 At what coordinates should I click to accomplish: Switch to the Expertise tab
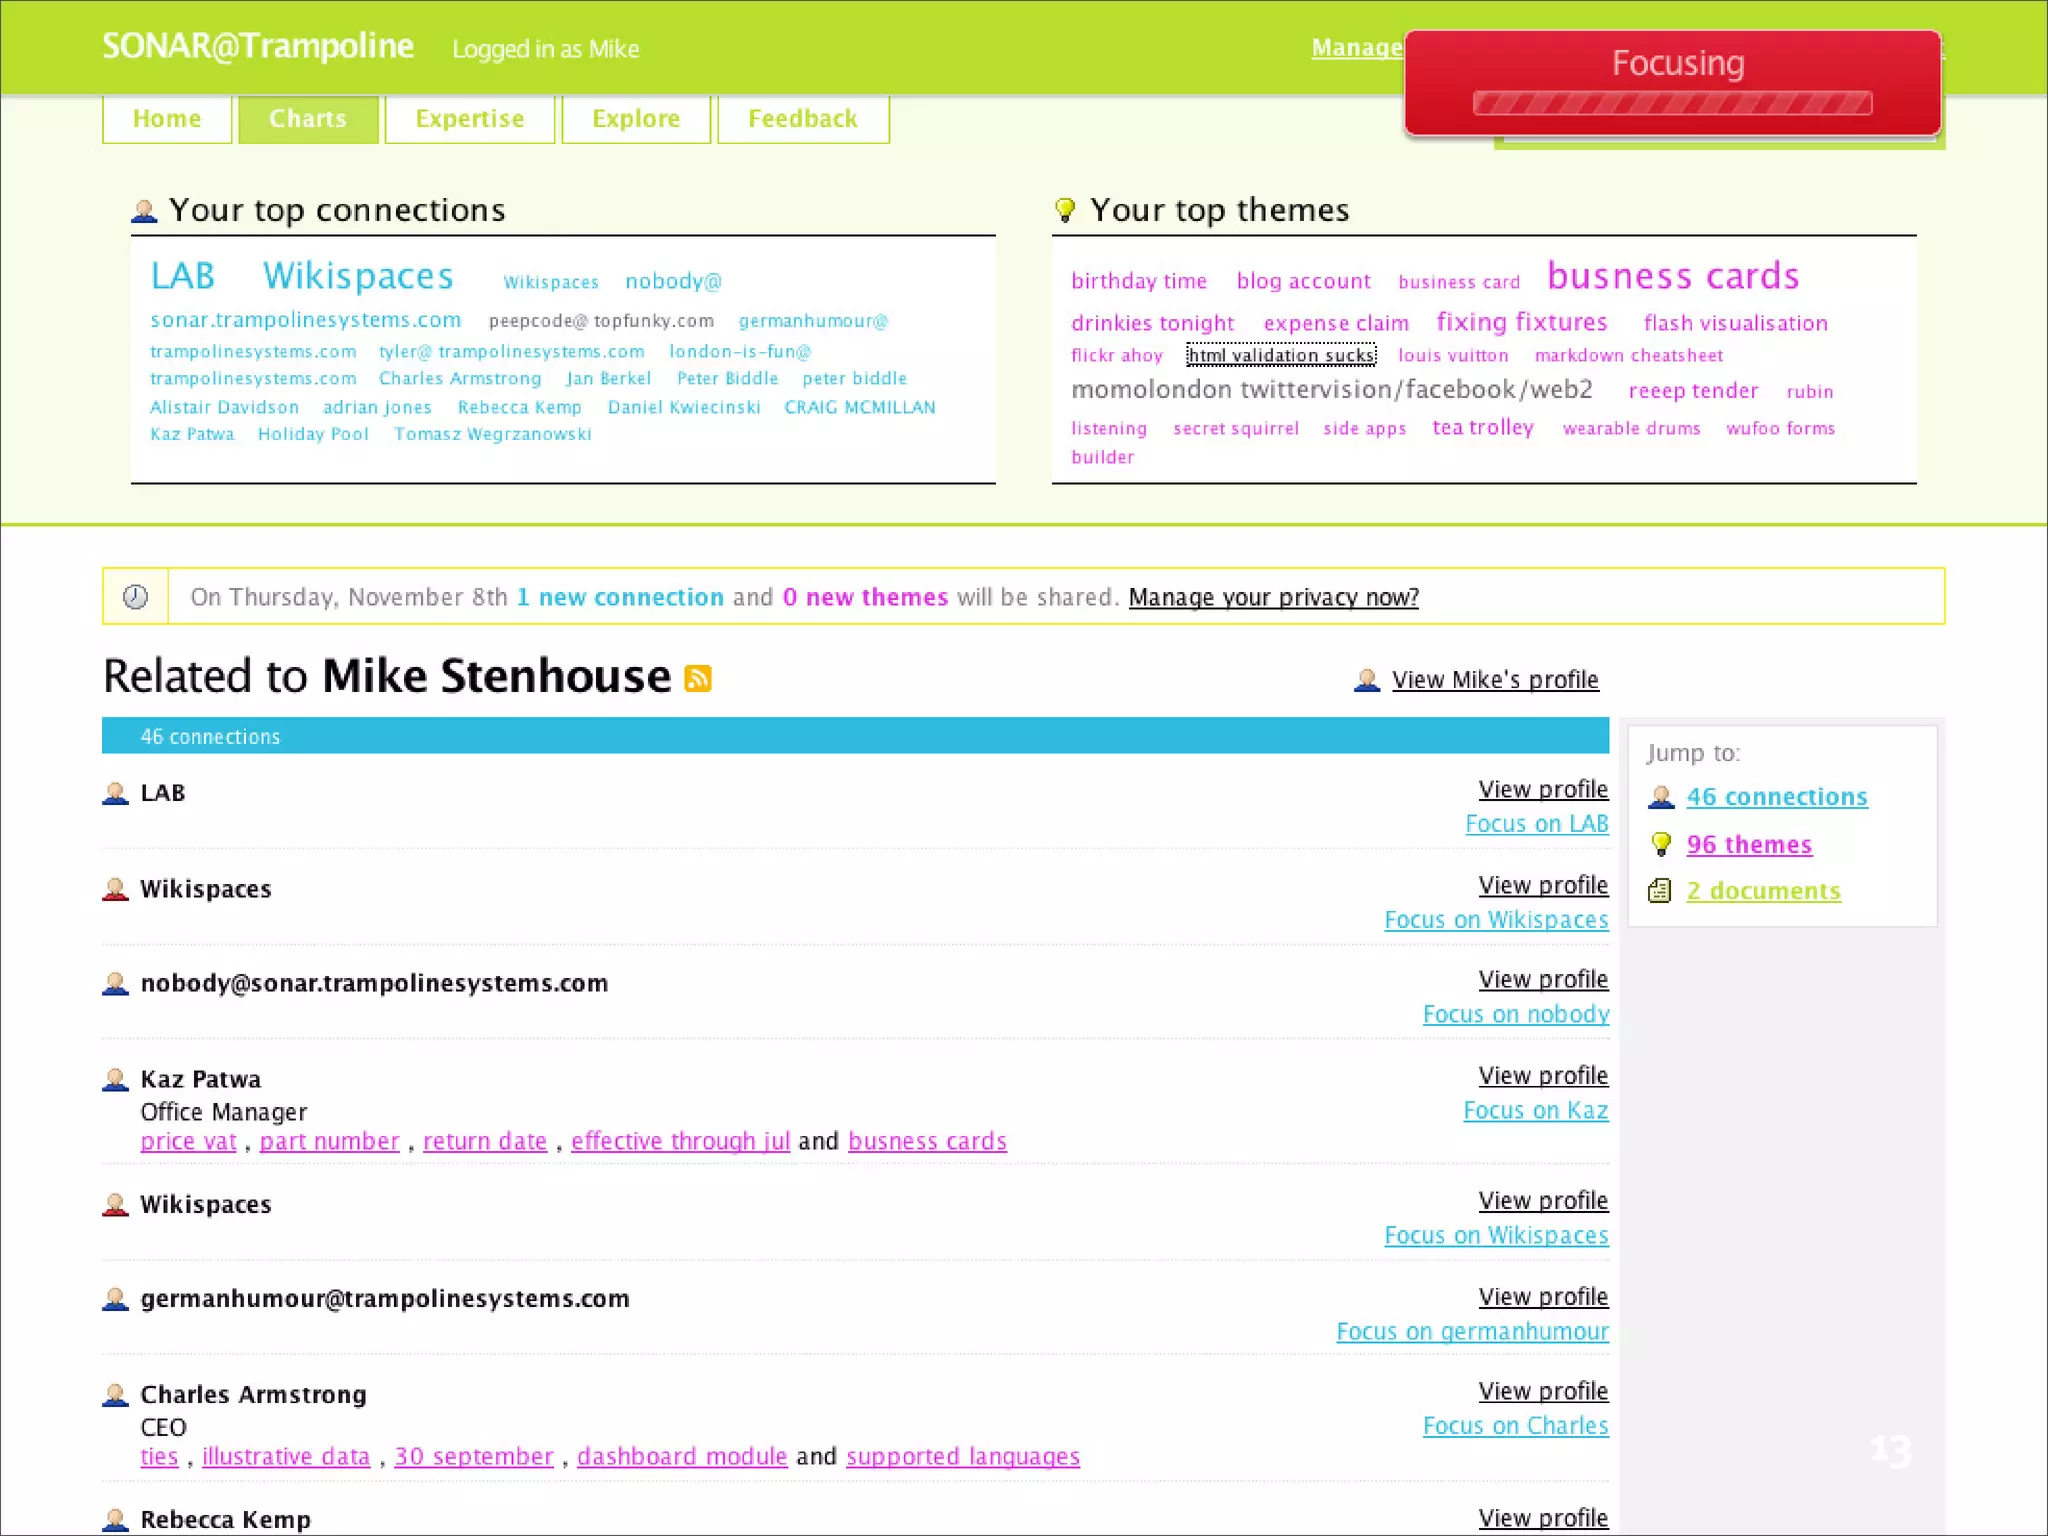coord(469,119)
